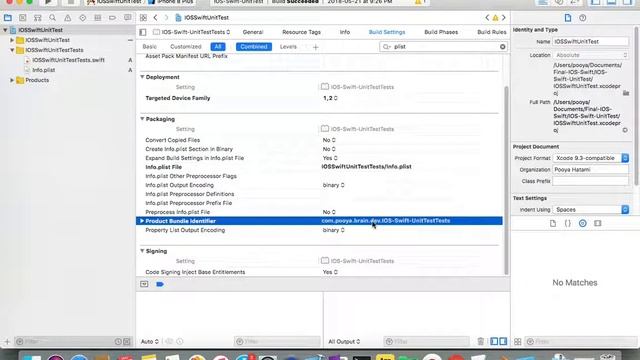Collapse the IOSSwiftUnitTestTests folder

click(12, 50)
